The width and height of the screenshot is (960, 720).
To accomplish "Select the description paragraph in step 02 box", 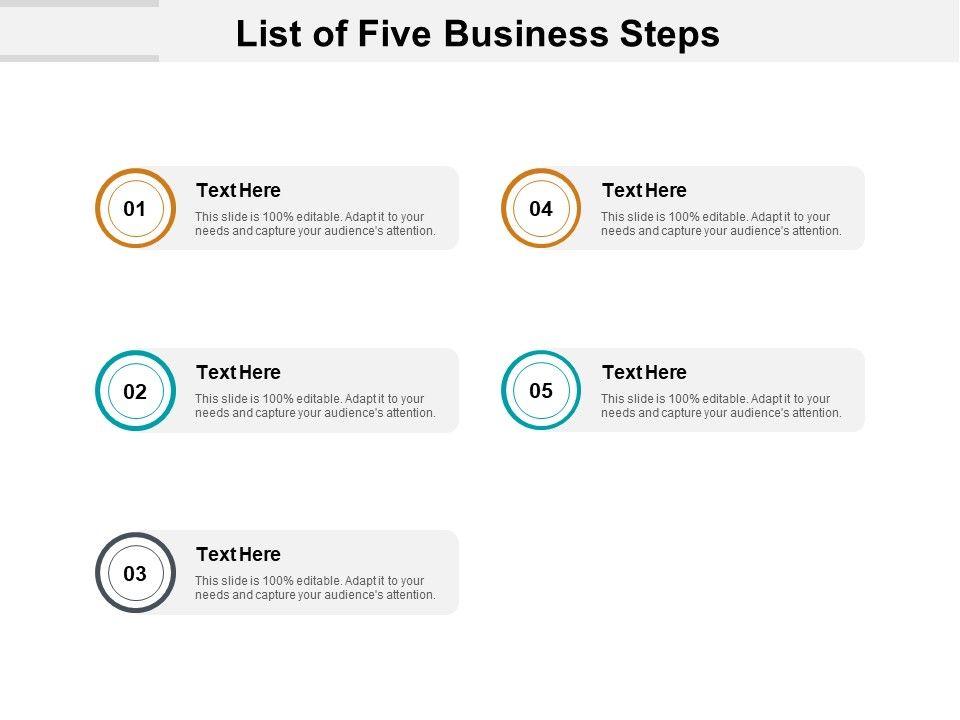I will point(315,406).
